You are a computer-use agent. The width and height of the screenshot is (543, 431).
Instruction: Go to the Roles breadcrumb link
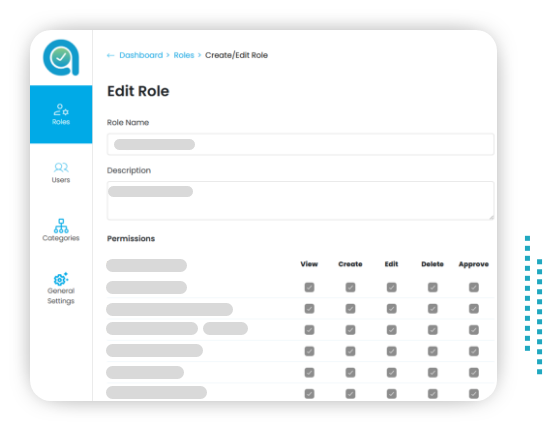(184, 55)
